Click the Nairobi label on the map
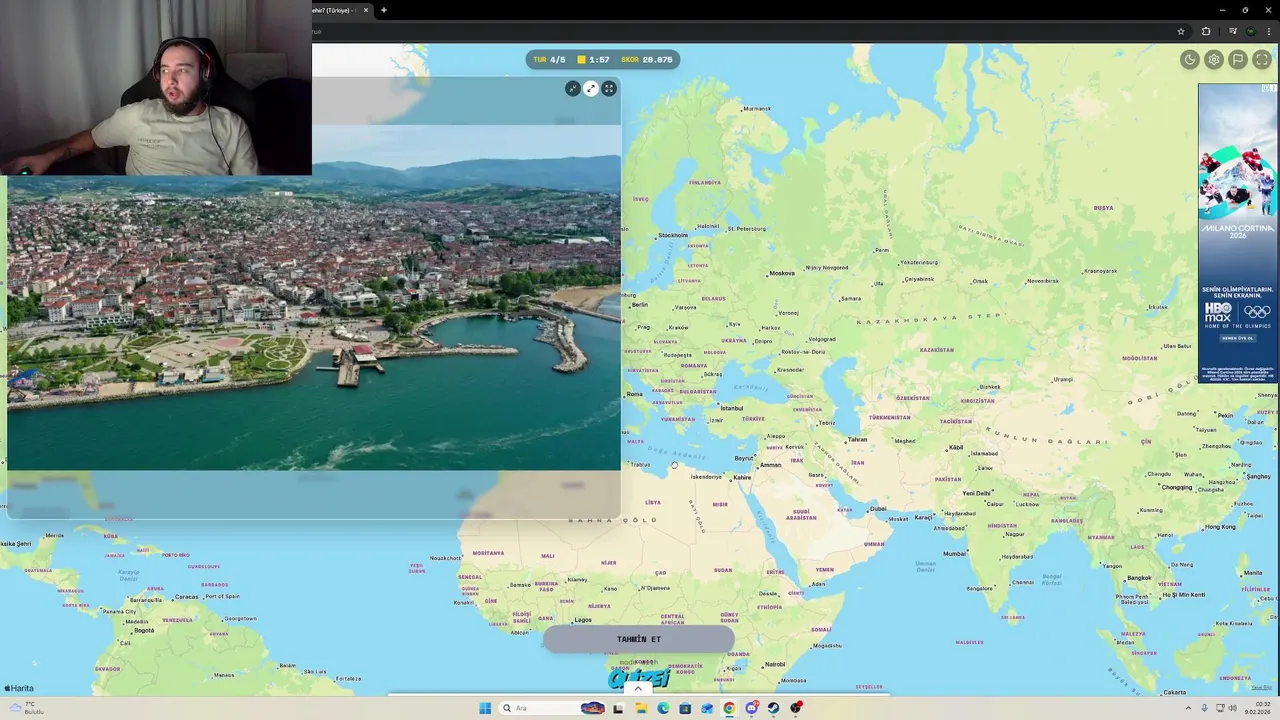The image size is (1280, 720). [775, 664]
